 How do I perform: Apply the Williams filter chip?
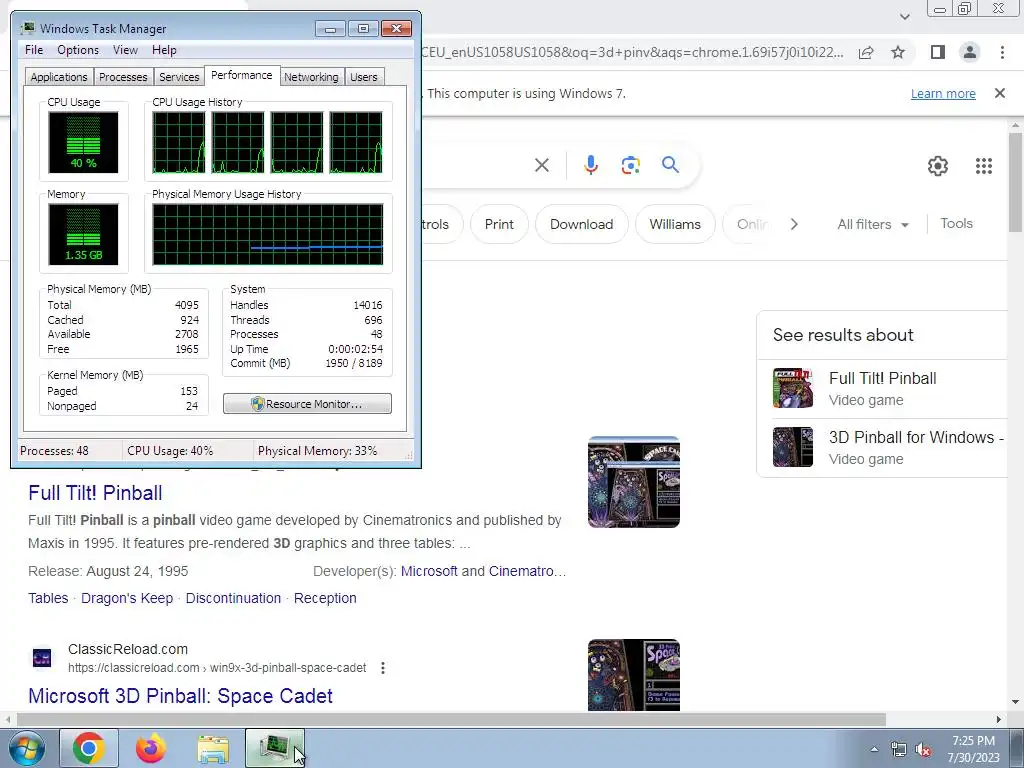(x=675, y=224)
